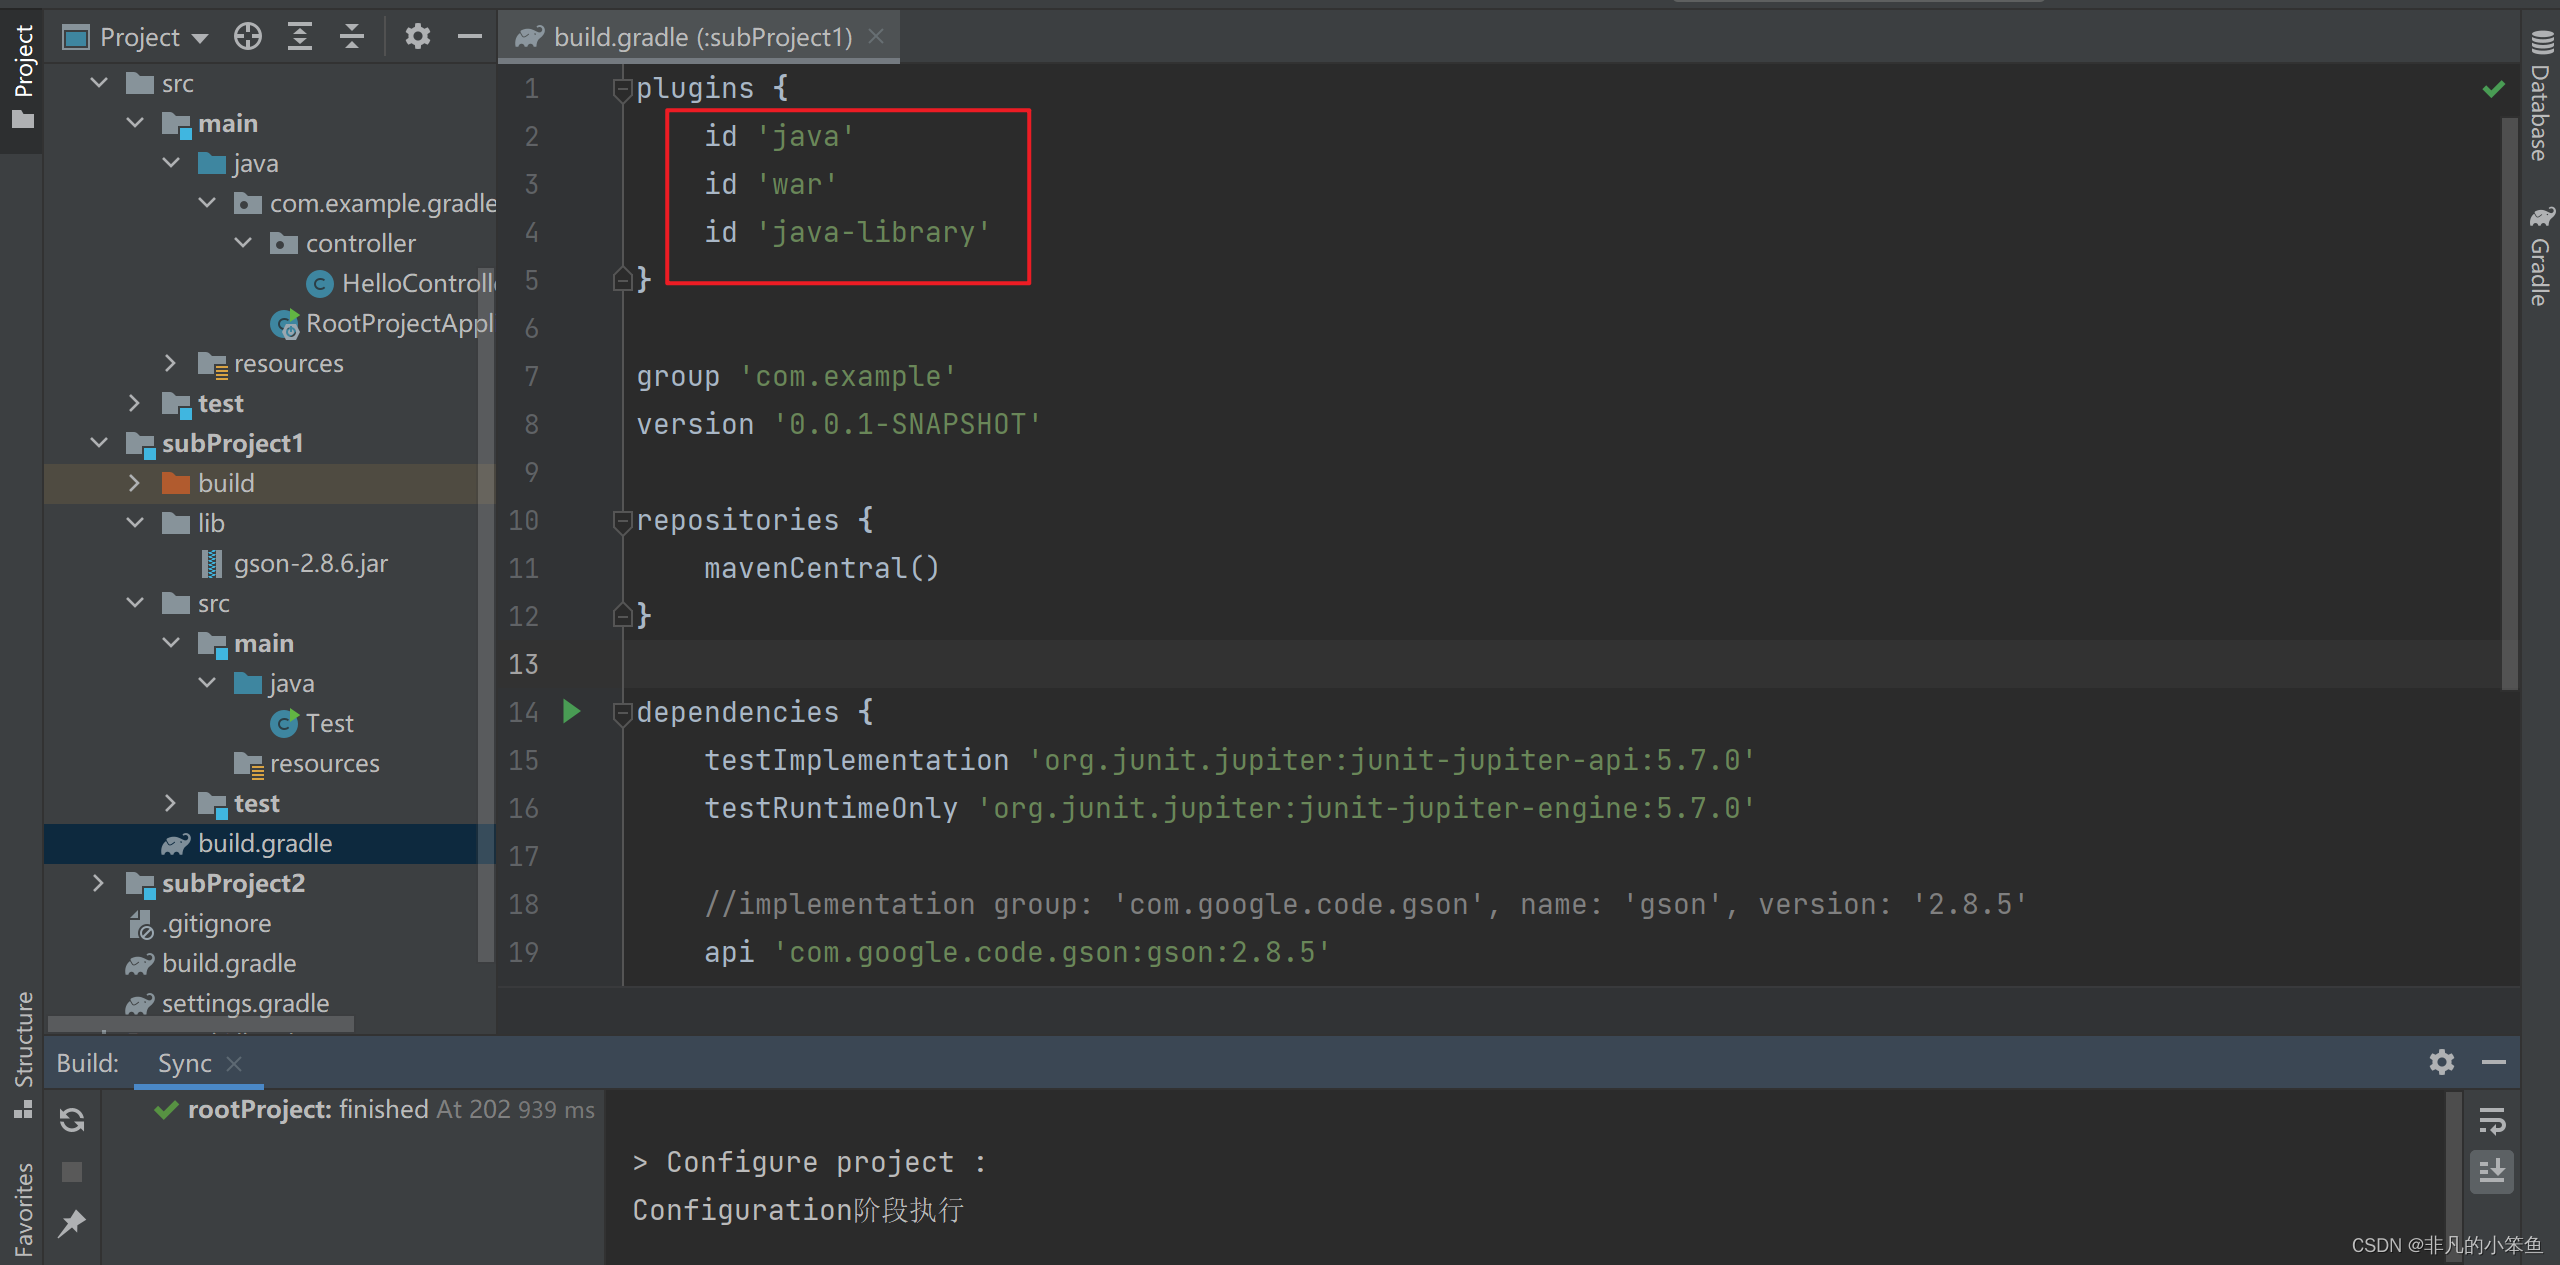Image resolution: width=2560 pixels, height=1265 pixels.
Task: Fold the plugins block on line 1
Action: point(621,89)
